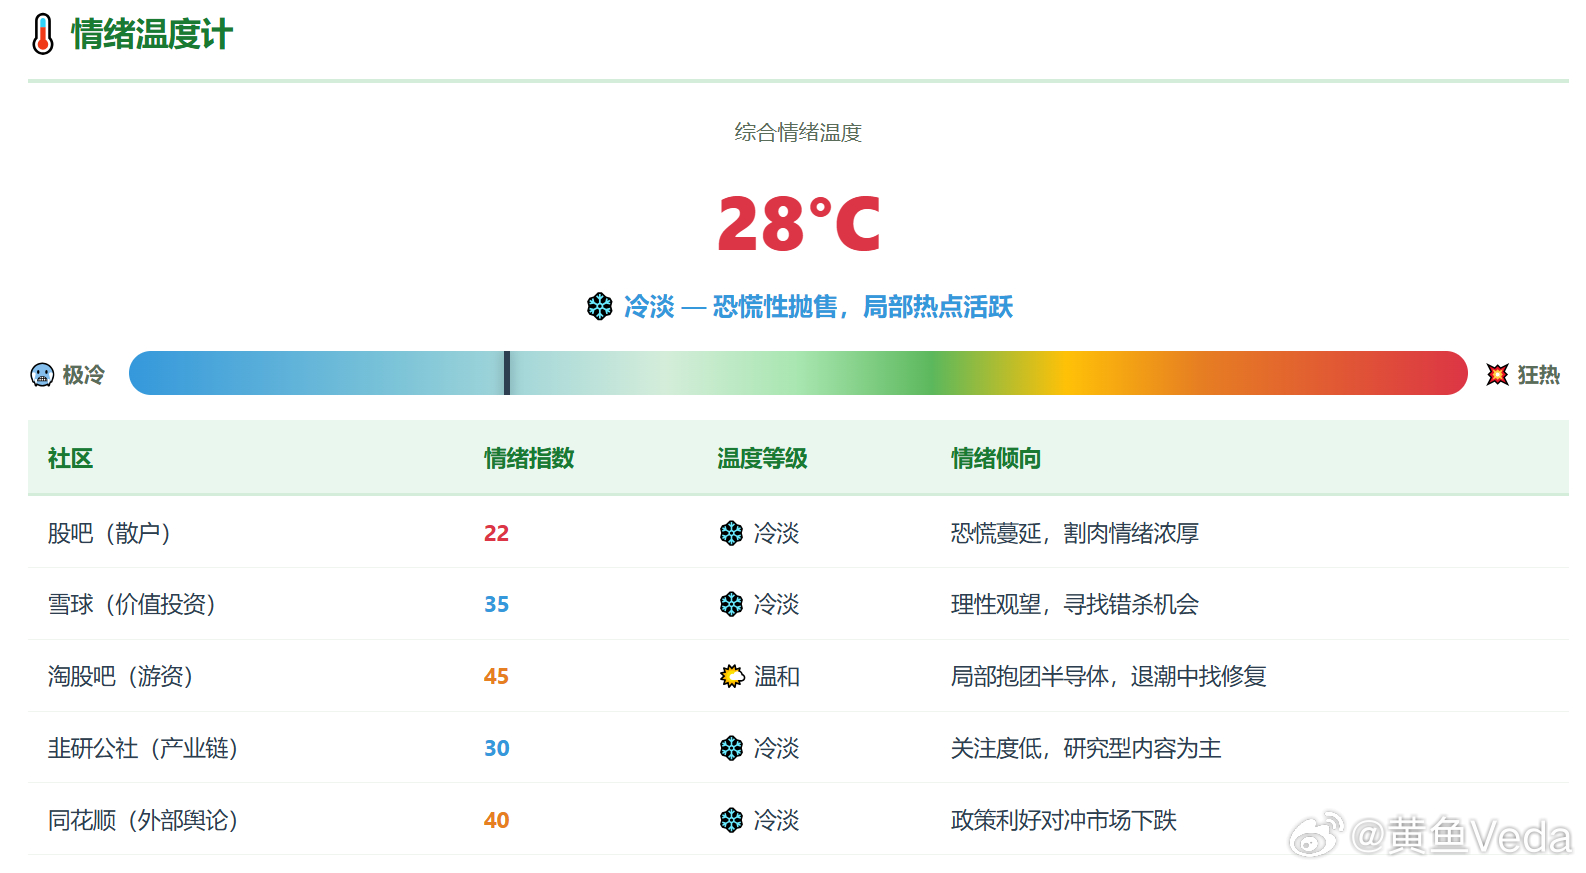Click the cold face icon next to 极冷

[x=42, y=375]
